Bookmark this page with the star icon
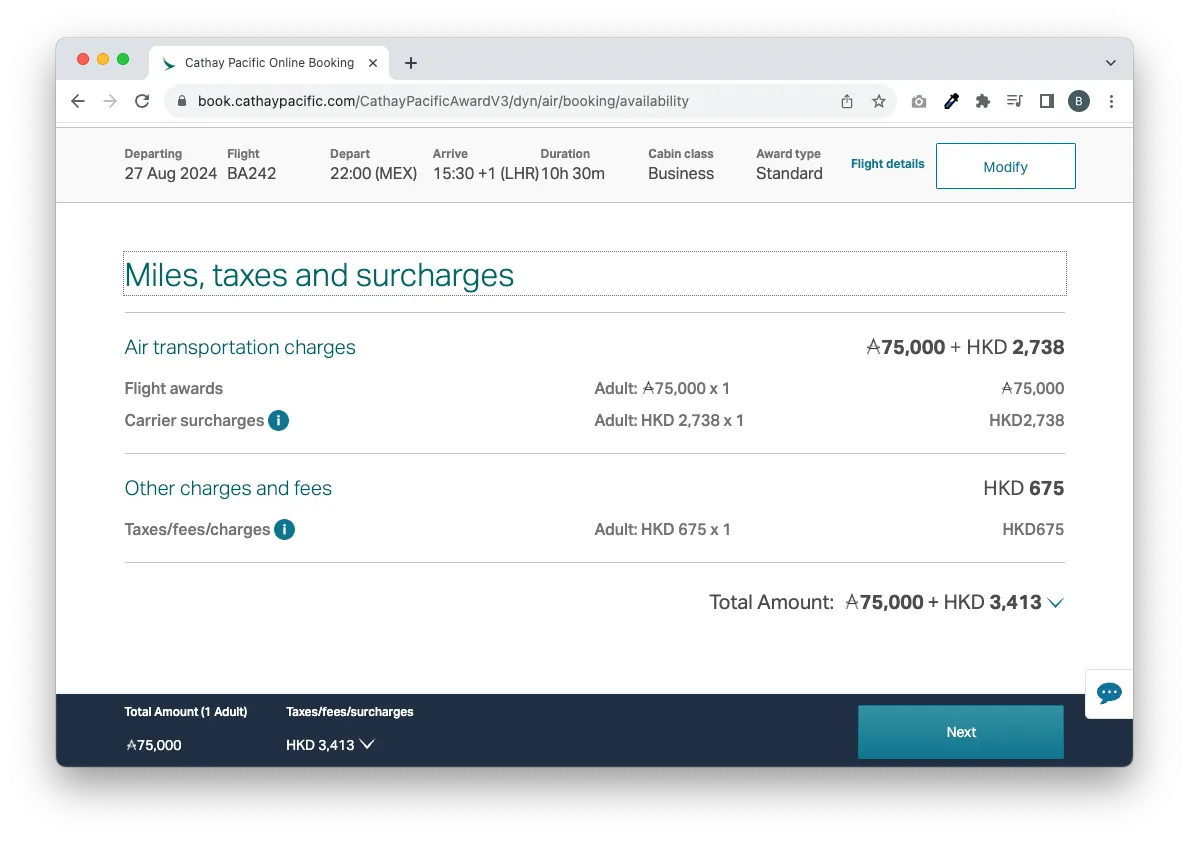This screenshot has width=1189, height=841. tap(879, 101)
